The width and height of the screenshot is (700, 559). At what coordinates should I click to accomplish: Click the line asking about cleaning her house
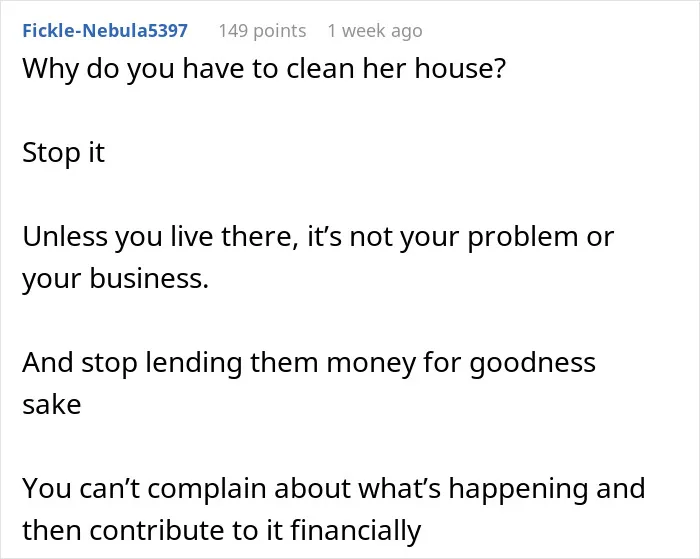[x=264, y=69]
